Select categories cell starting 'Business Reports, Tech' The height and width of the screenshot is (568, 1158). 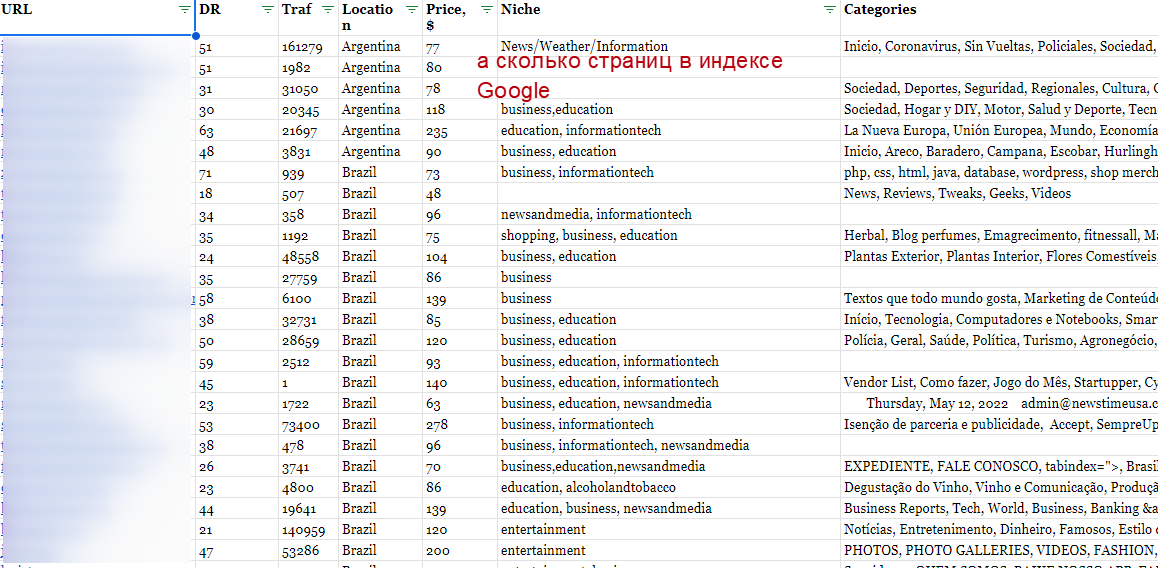coord(999,508)
